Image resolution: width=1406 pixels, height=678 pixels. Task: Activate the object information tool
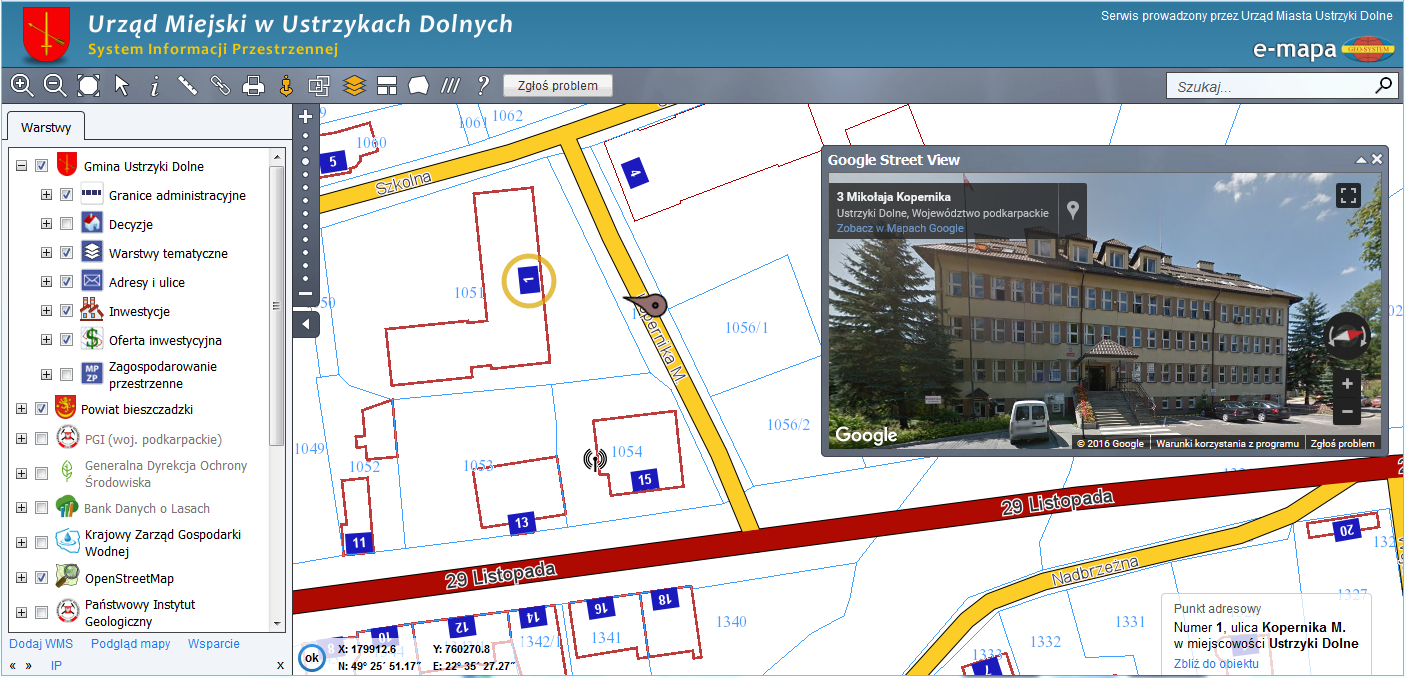(x=154, y=86)
